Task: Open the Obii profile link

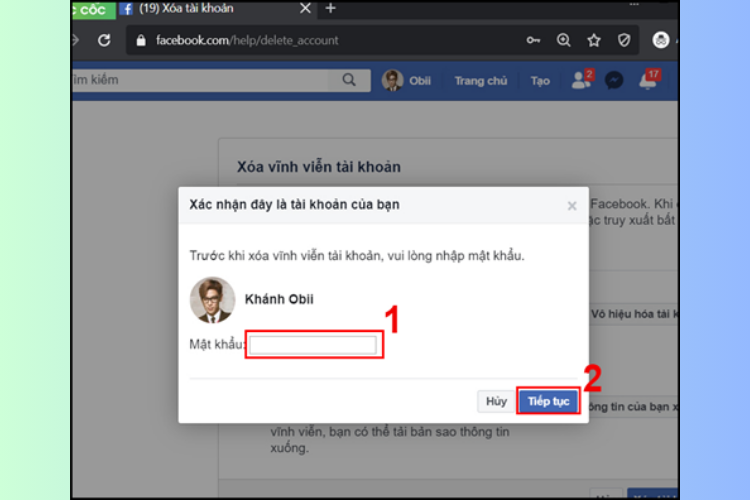Action: click(x=407, y=80)
